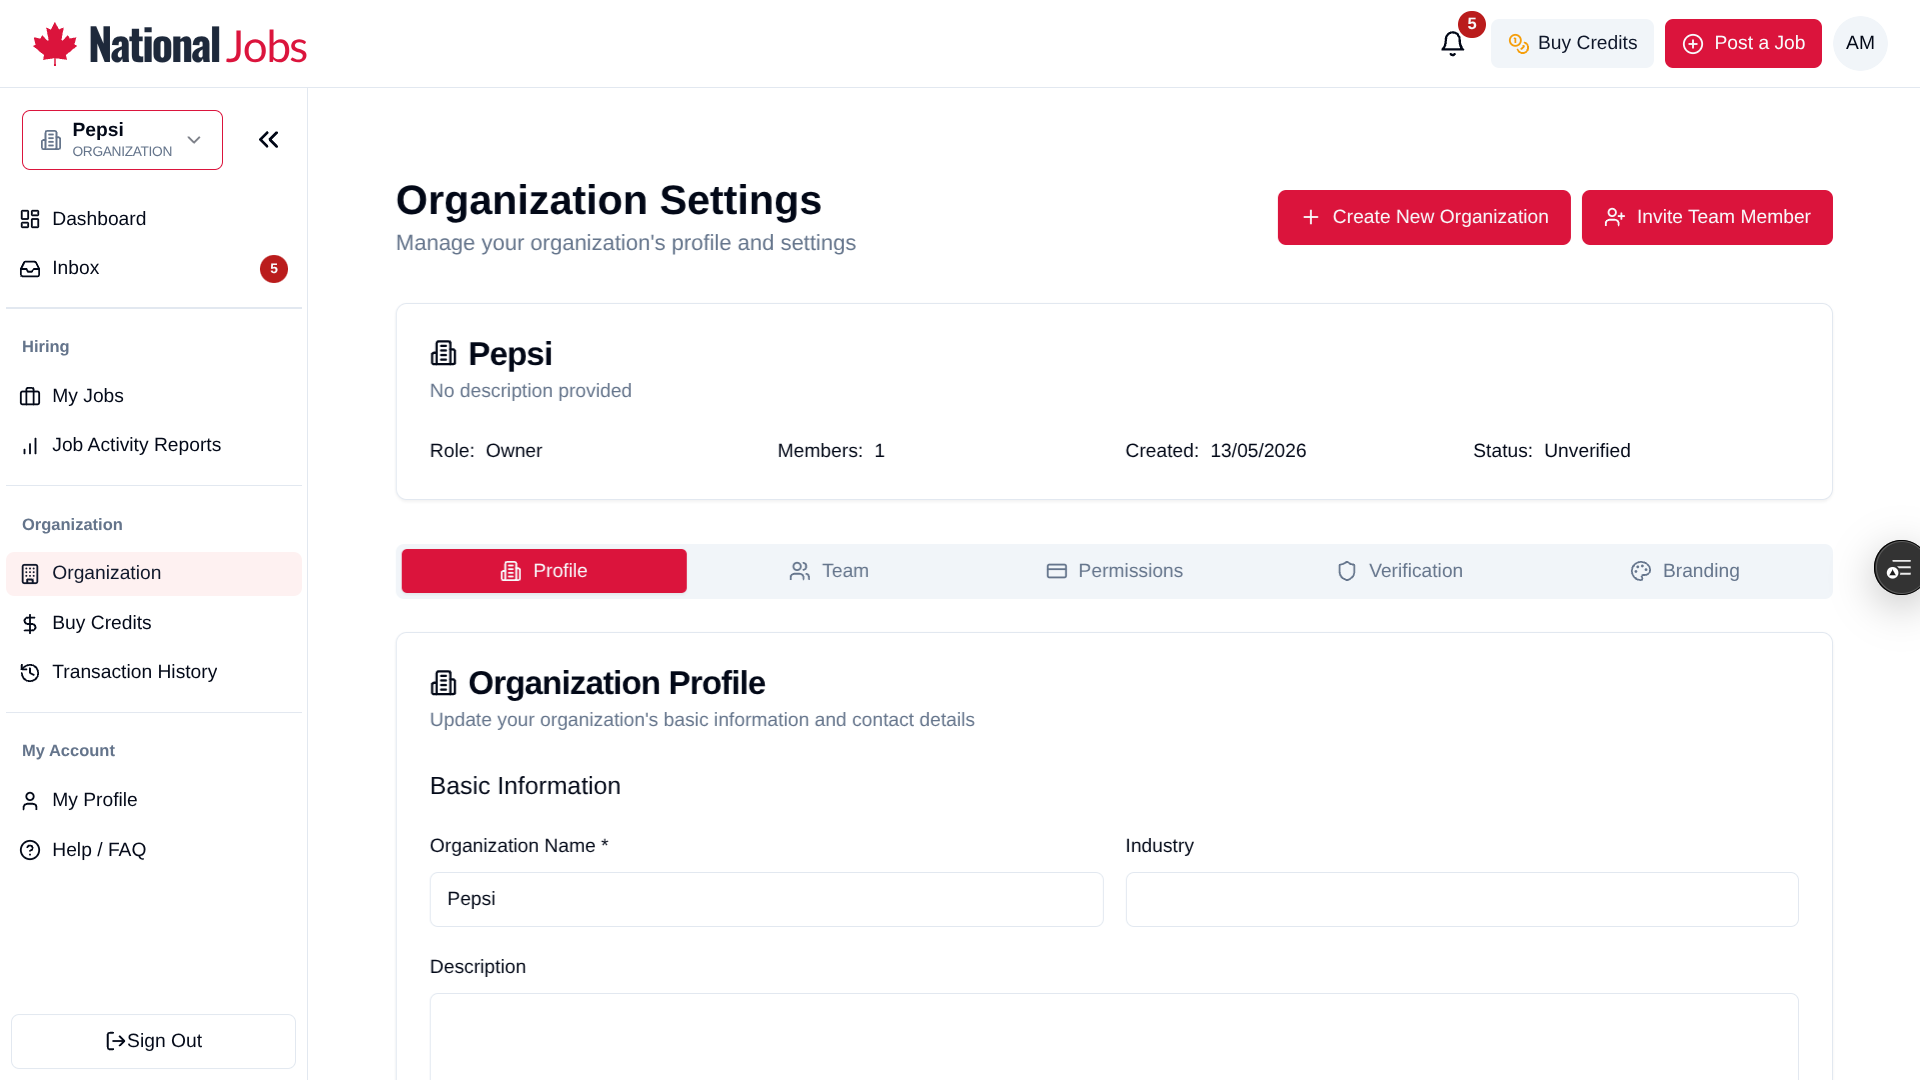The image size is (1920, 1080).
Task: Click Buy Credits in the header
Action: tap(1572, 43)
